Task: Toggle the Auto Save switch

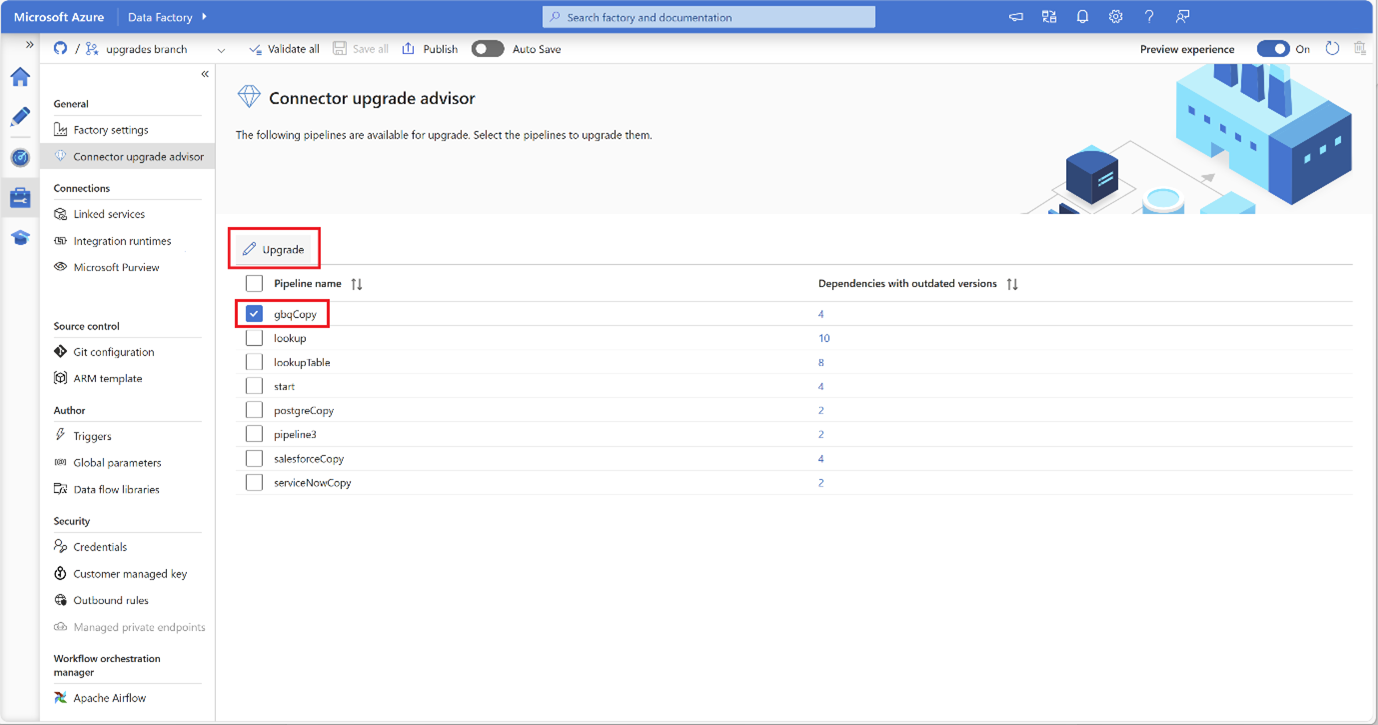Action: [487, 48]
